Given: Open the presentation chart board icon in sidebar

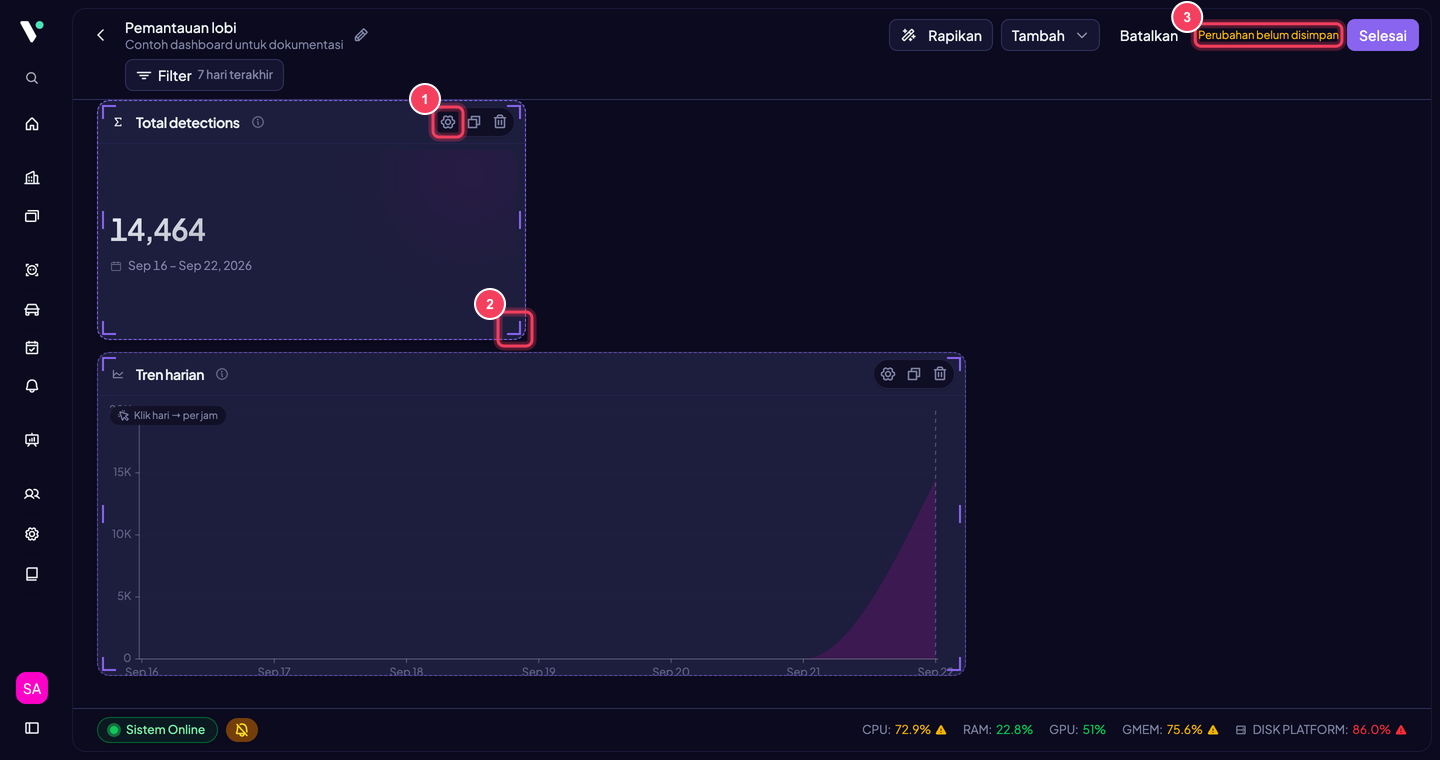Looking at the screenshot, I should pyautogui.click(x=32, y=440).
